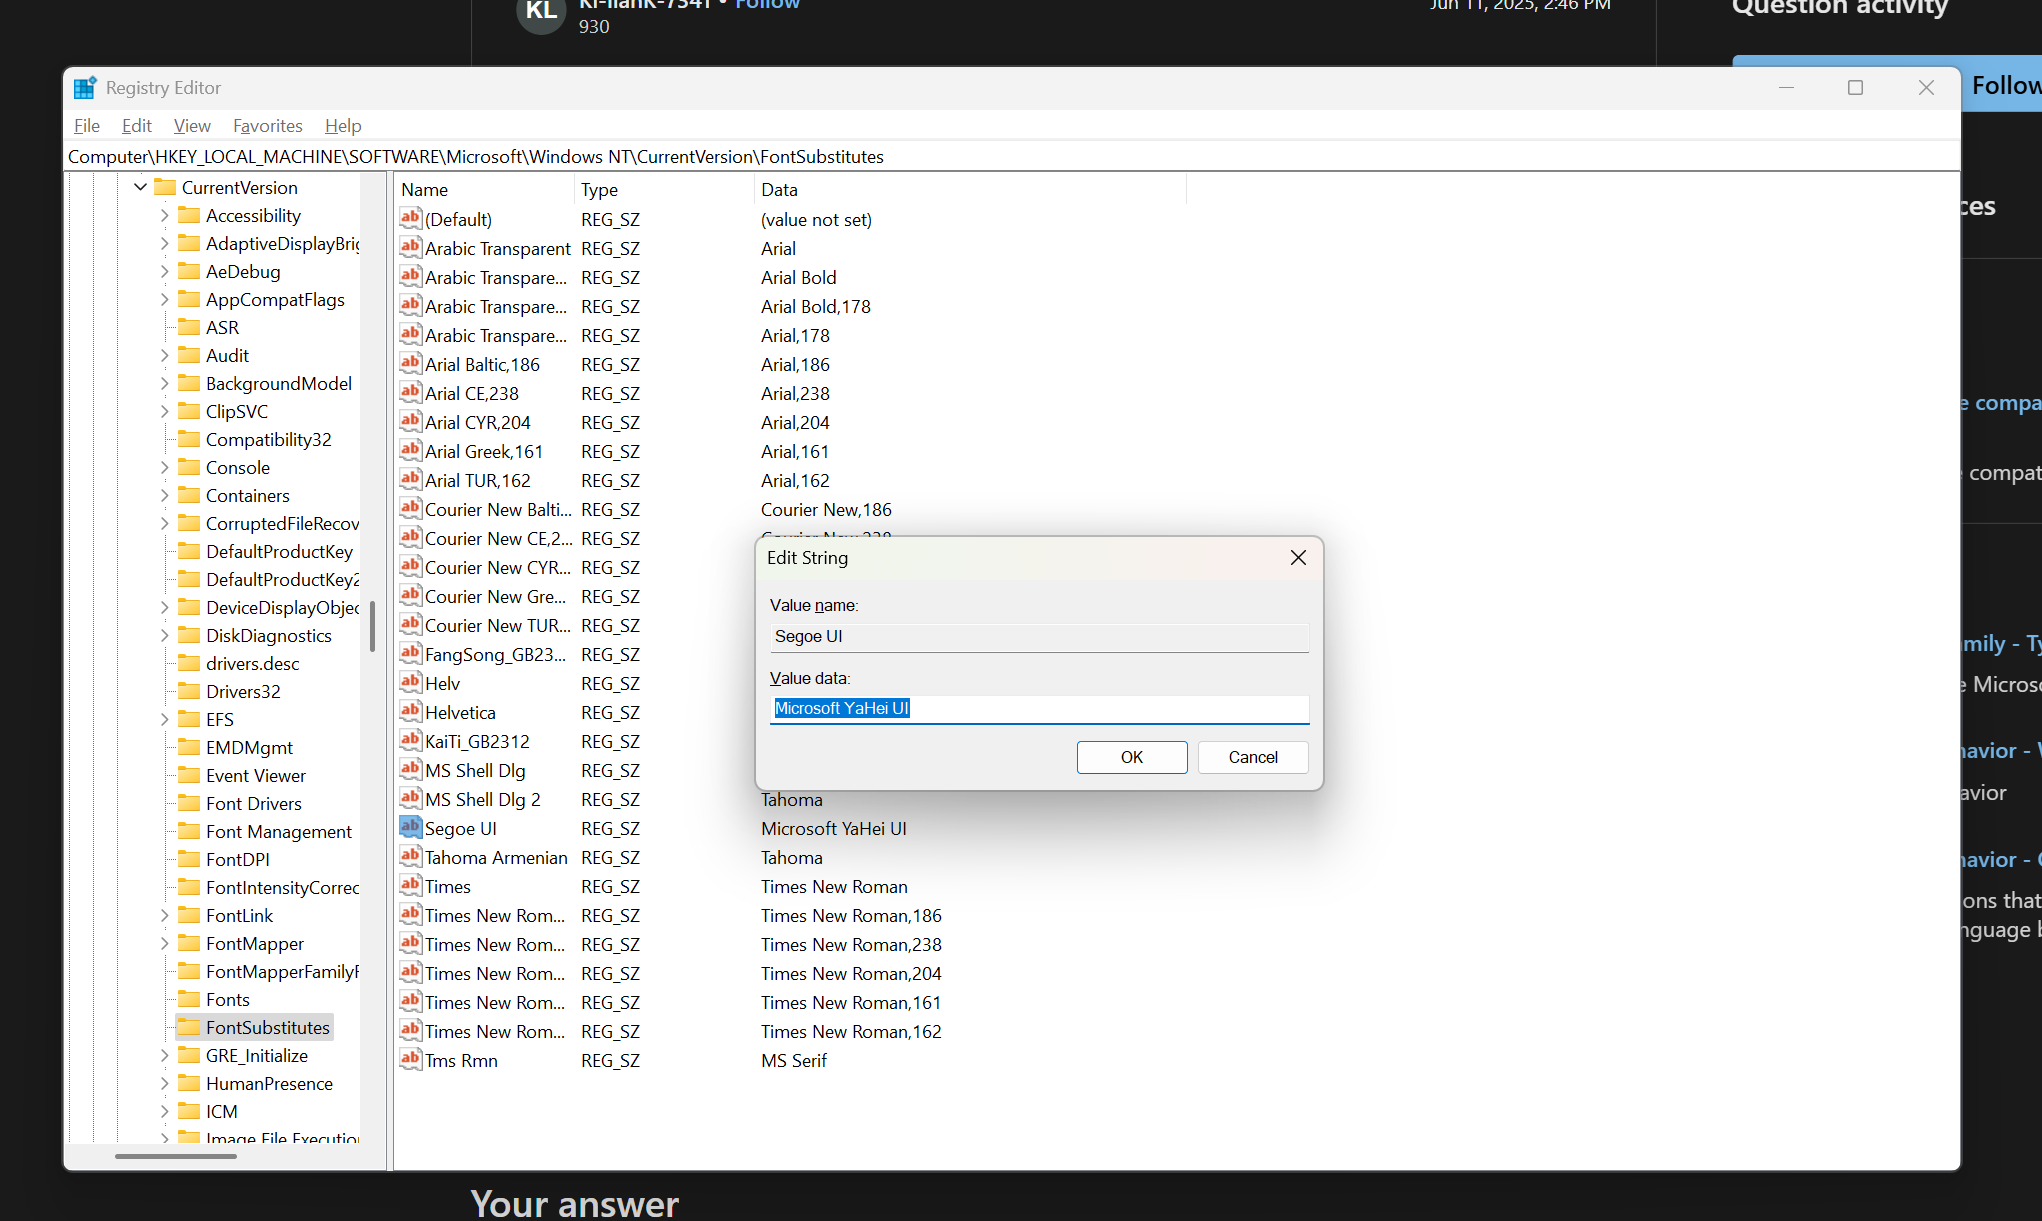
Task: Click the registry path address bar
Action: click(x=1012, y=157)
